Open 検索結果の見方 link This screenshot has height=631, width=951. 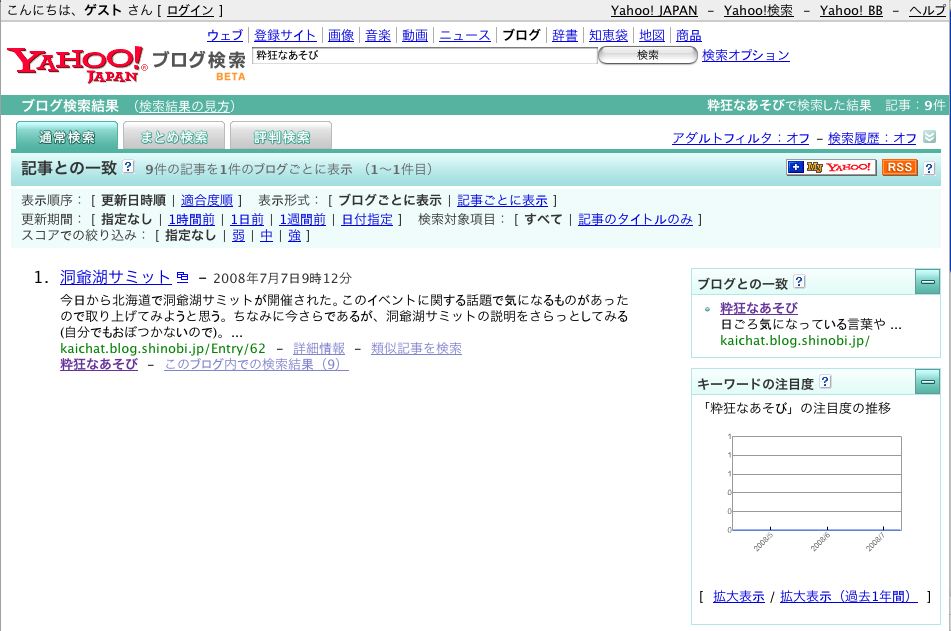184,106
